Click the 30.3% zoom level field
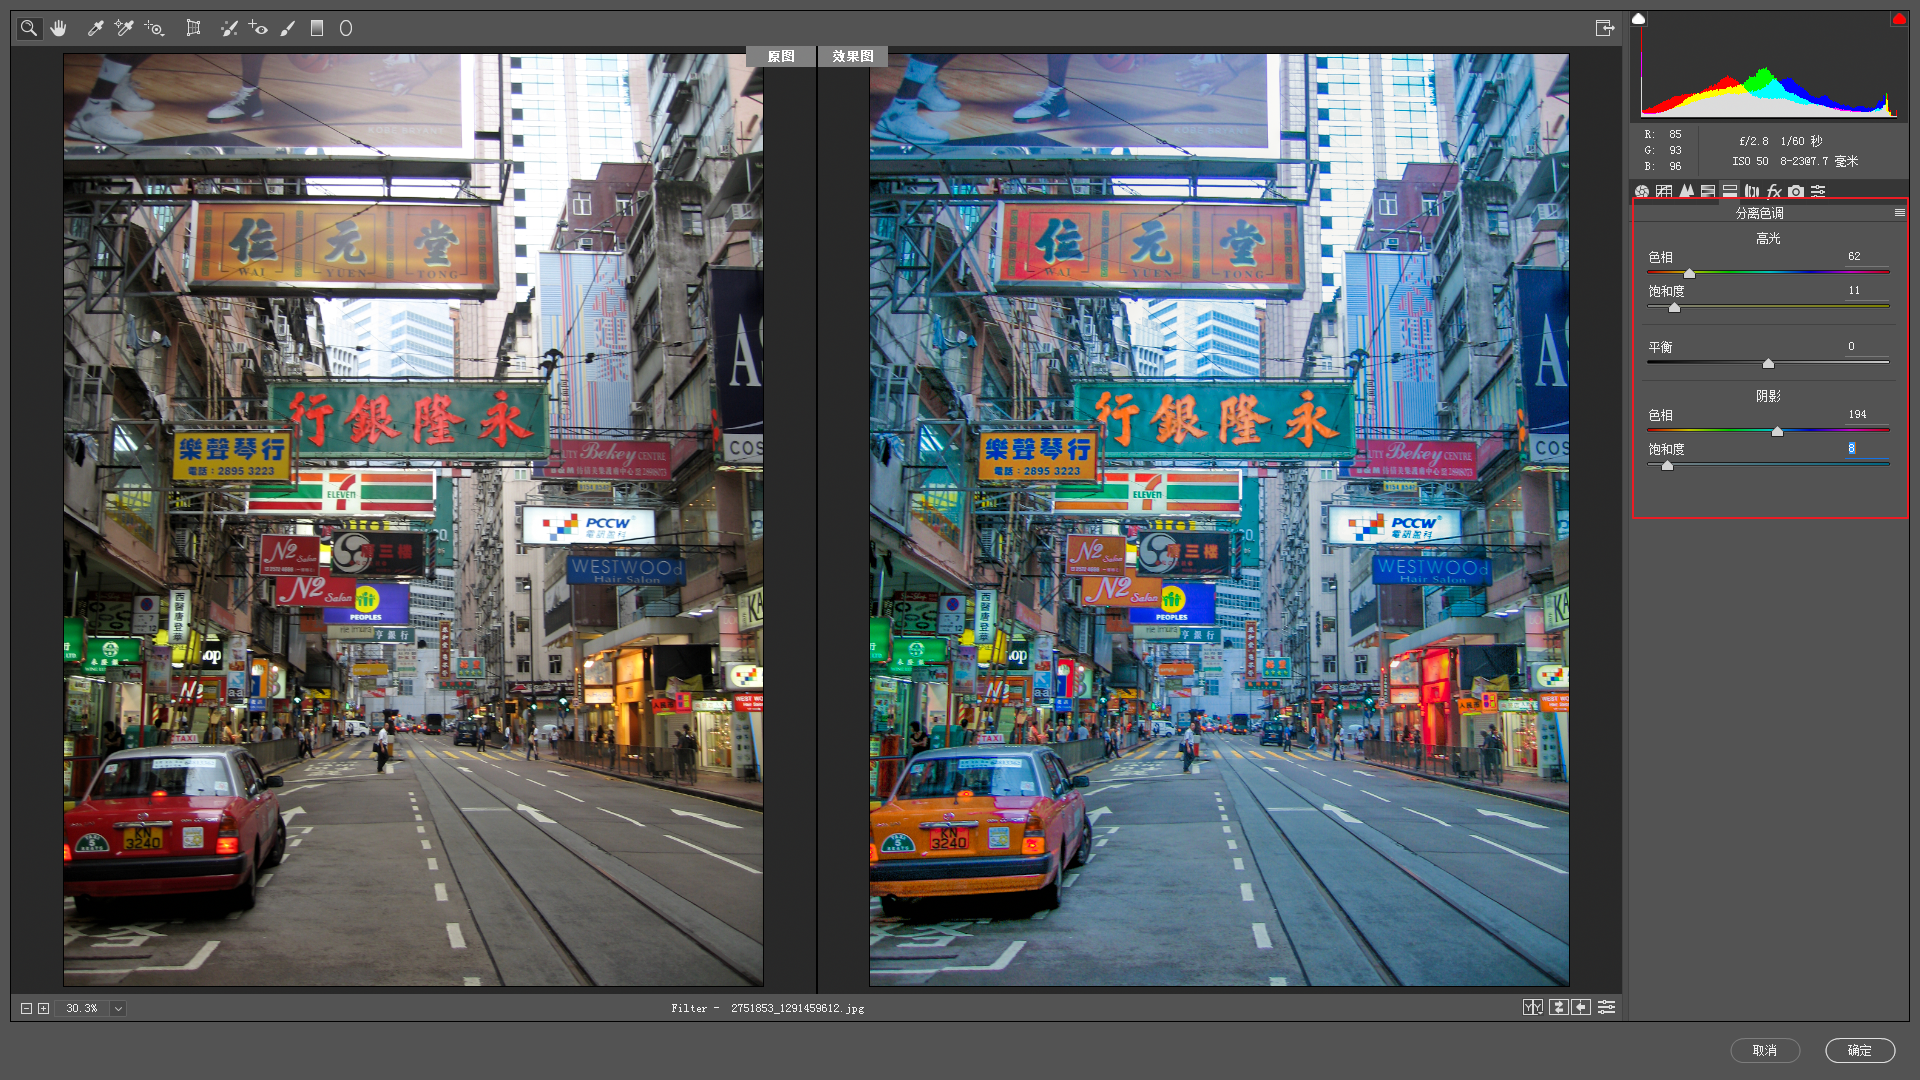The width and height of the screenshot is (1920, 1080). point(82,1008)
